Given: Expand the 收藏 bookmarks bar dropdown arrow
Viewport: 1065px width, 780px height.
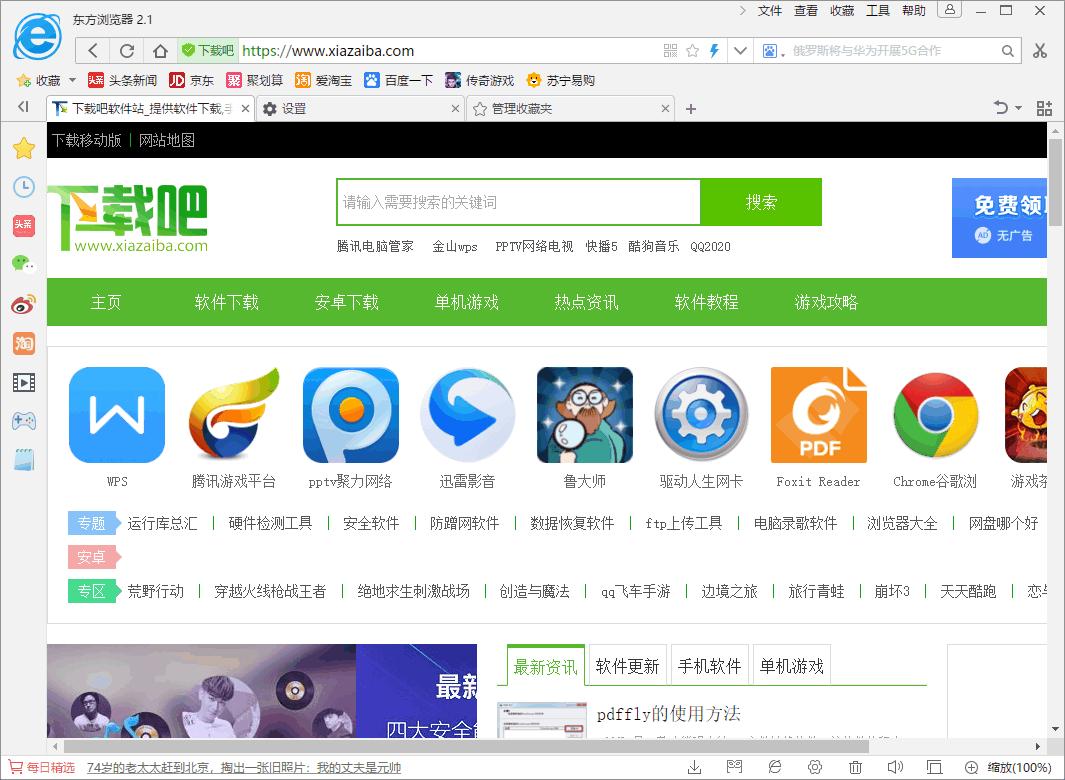Looking at the screenshot, I should point(73,80).
